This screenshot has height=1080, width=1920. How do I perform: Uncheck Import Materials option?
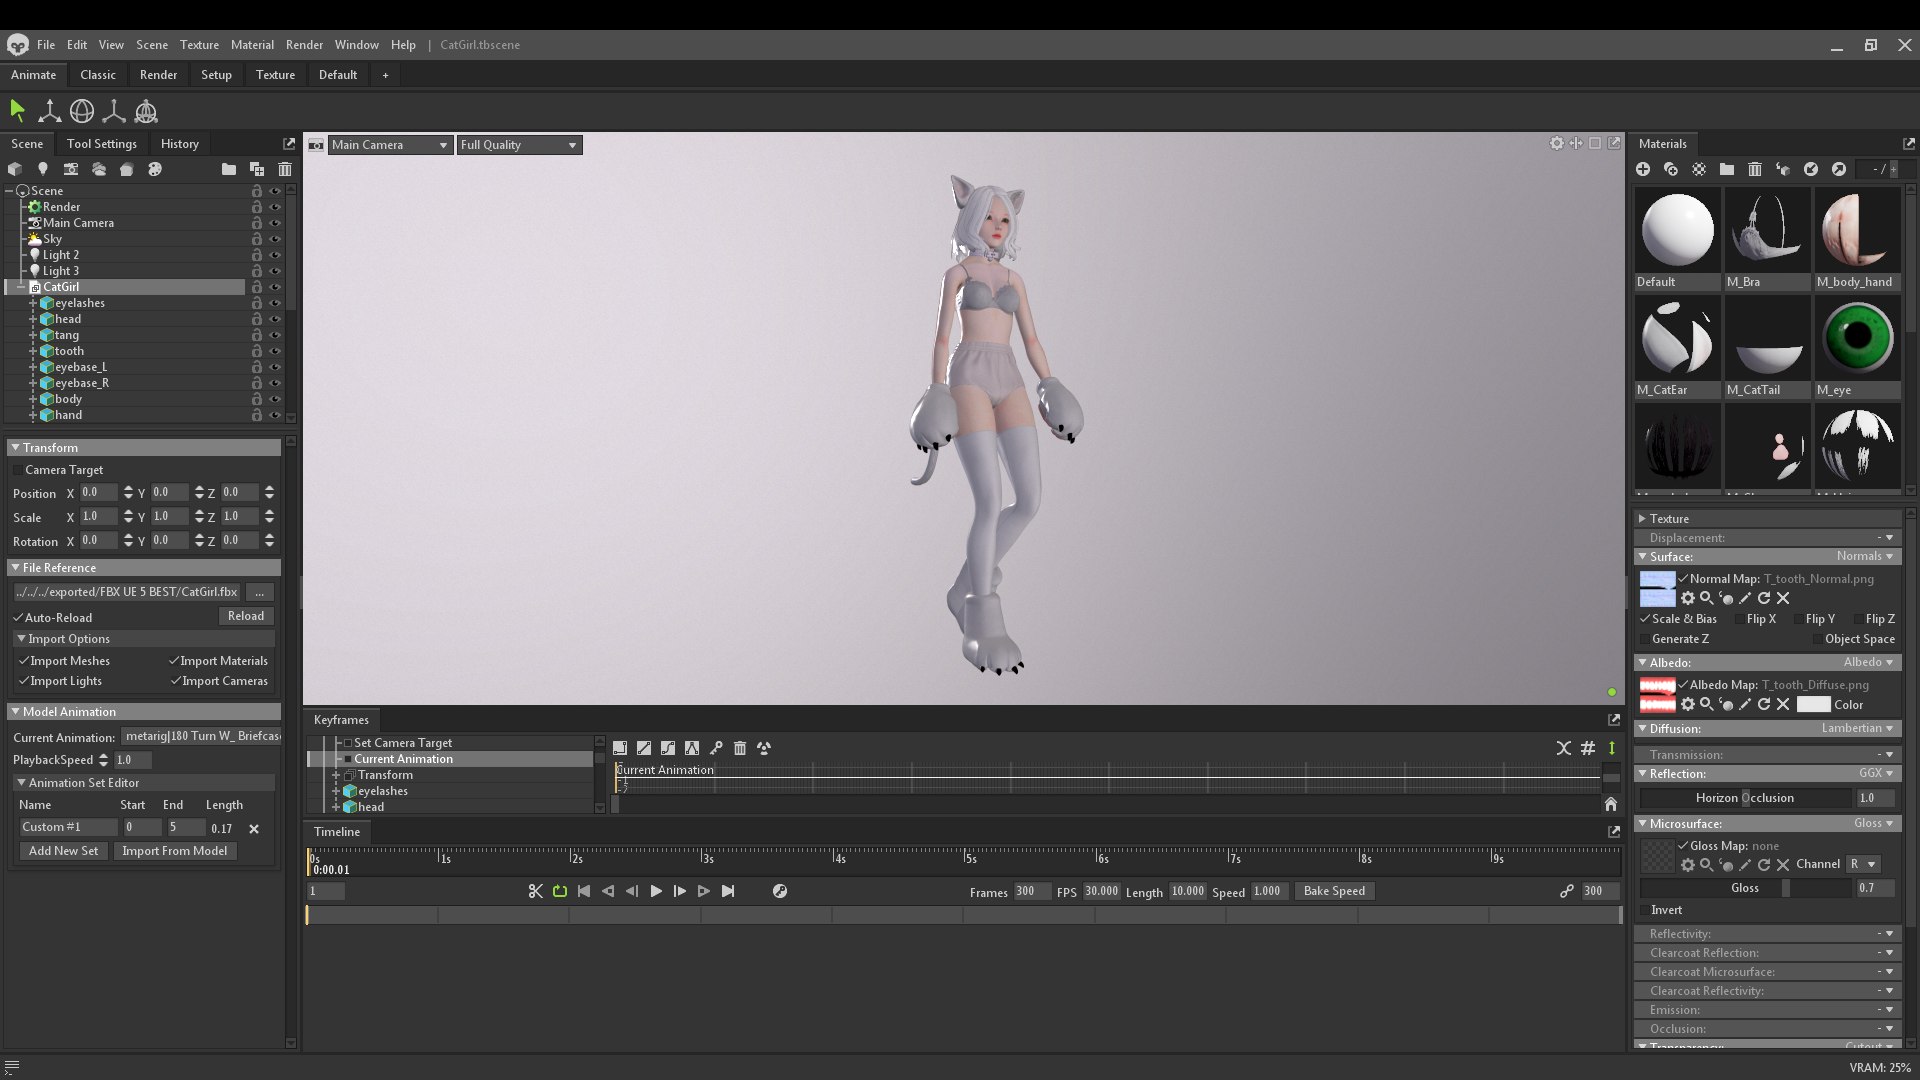click(x=174, y=661)
